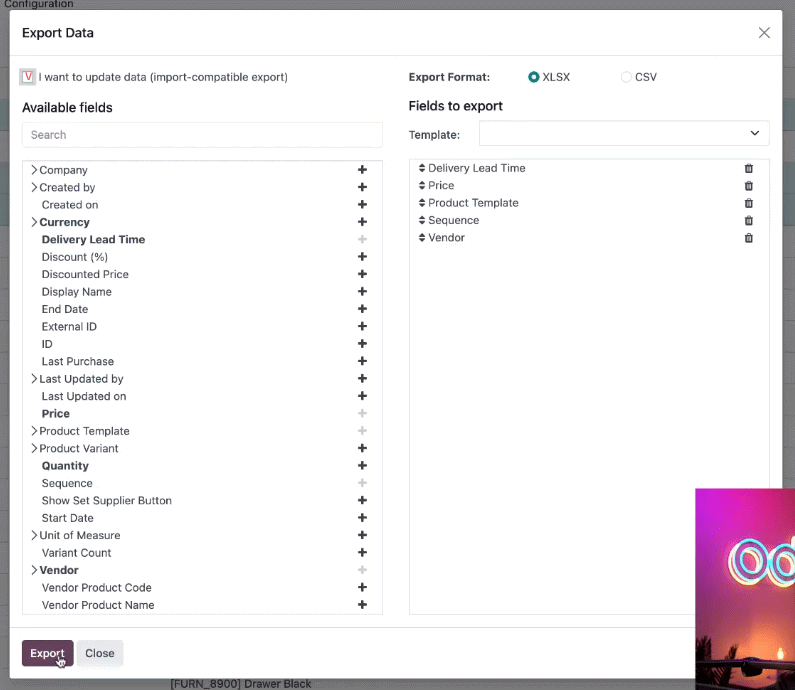Add Discount (%) field using plus icon
This screenshot has width=795, height=690.
pos(362,257)
